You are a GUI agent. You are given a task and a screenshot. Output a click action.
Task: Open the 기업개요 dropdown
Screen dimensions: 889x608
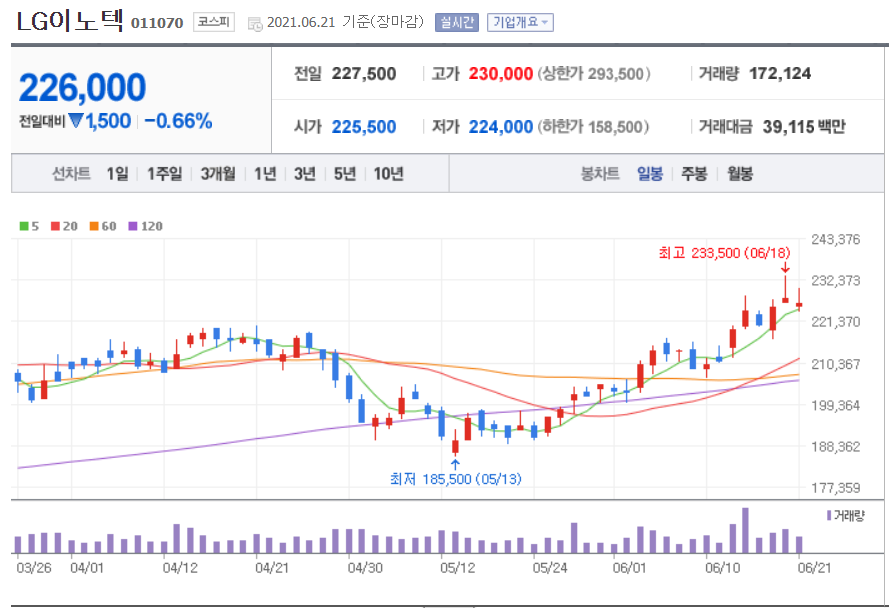tap(520, 23)
